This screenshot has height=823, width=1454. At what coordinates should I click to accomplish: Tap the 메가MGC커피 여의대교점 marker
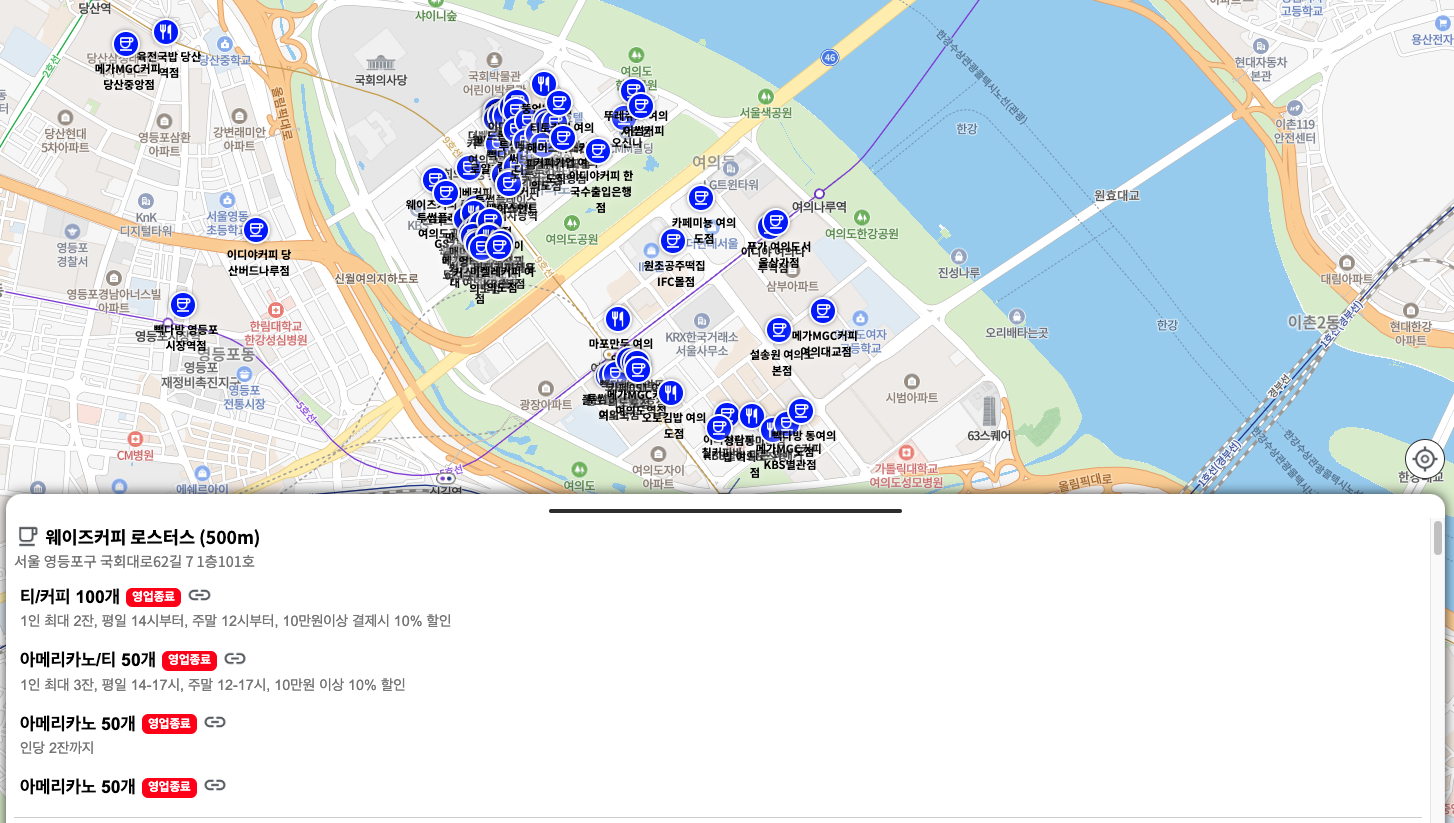(823, 311)
